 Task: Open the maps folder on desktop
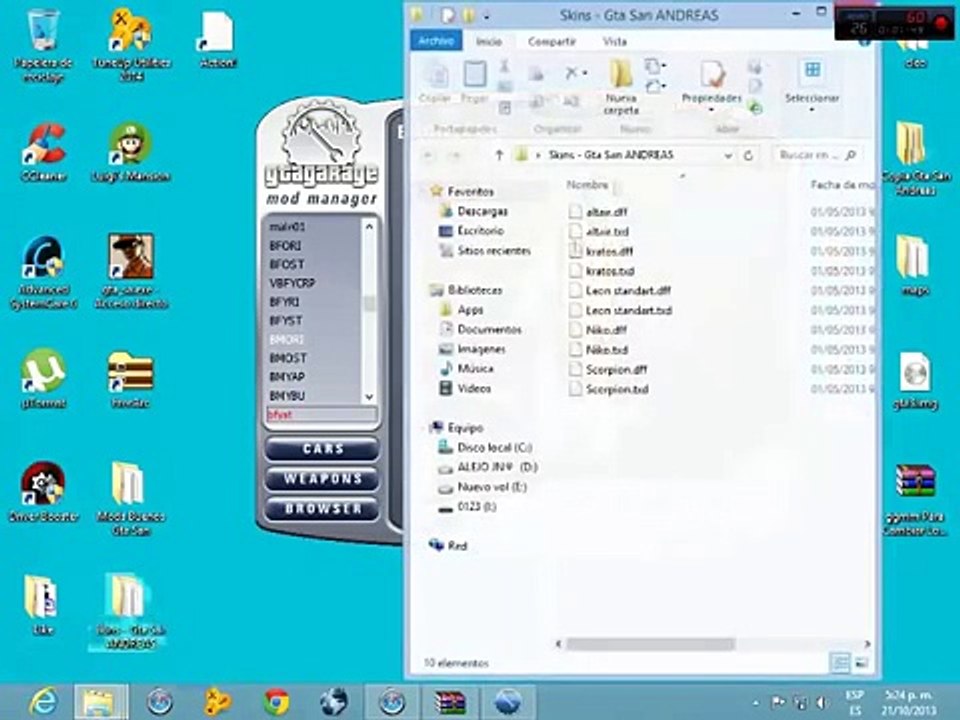click(x=915, y=264)
